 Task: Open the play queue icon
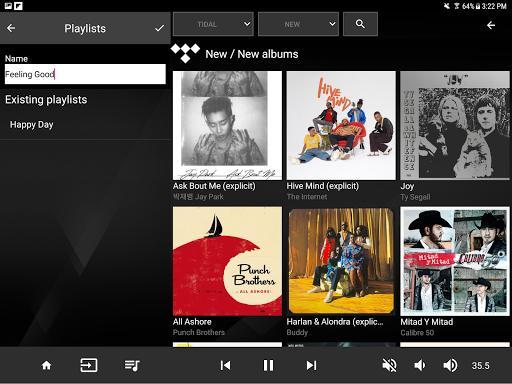tap(132, 365)
